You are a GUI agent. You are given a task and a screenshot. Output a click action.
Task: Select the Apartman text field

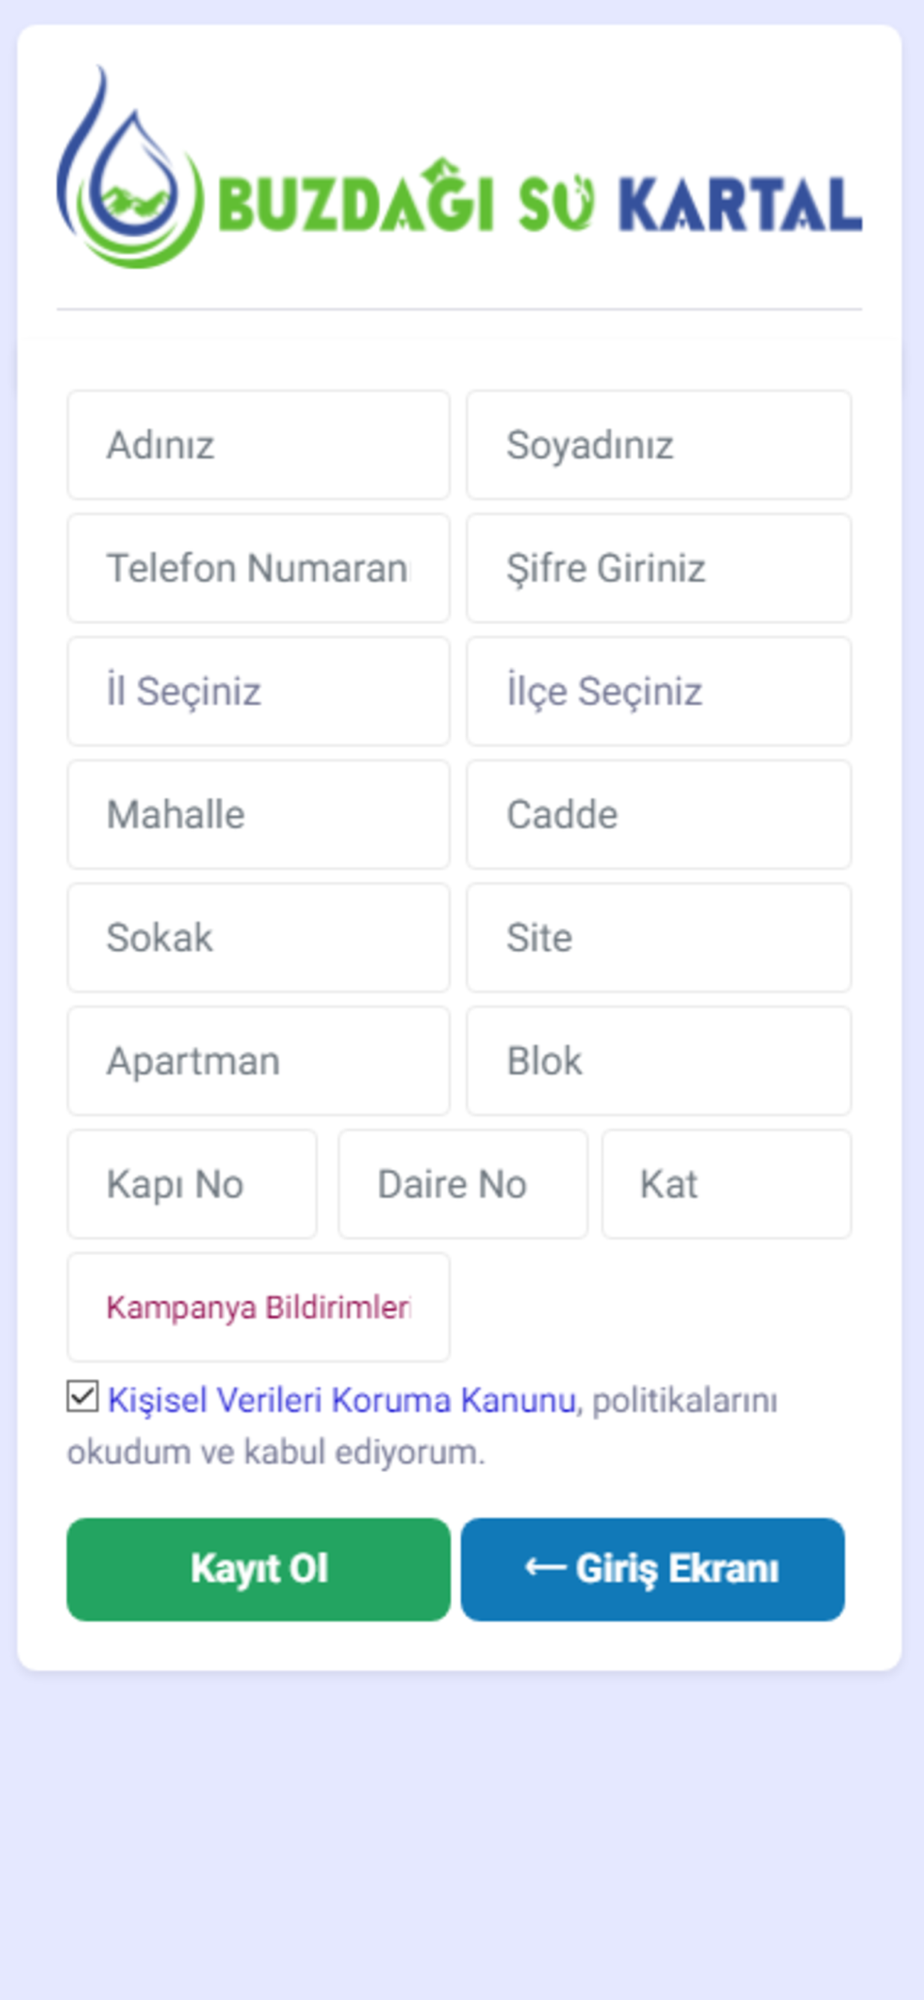(258, 1060)
